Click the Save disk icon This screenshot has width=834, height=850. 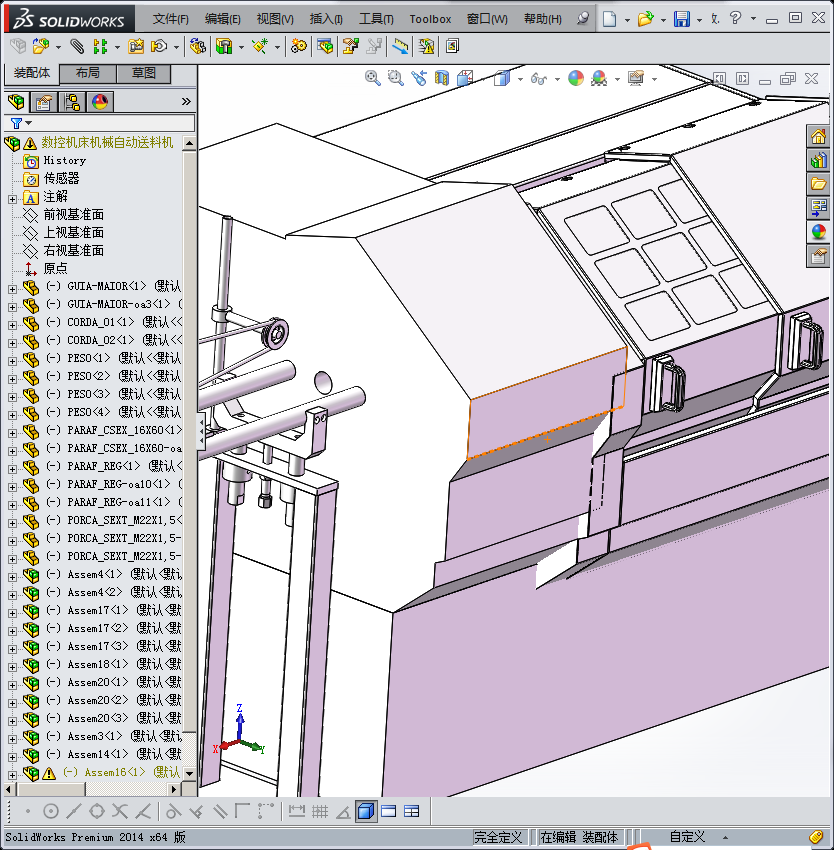click(681, 19)
